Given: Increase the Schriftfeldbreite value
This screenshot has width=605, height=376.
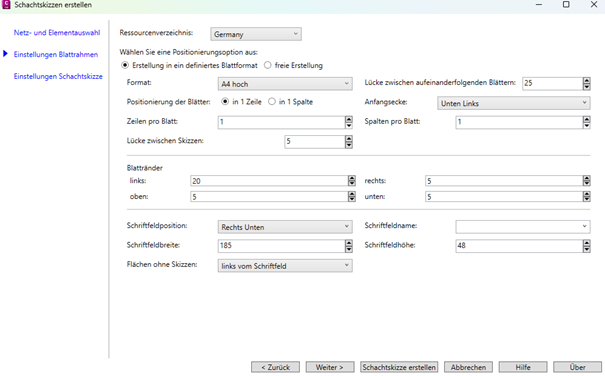Looking at the screenshot, I should pyautogui.click(x=349, y=243).
